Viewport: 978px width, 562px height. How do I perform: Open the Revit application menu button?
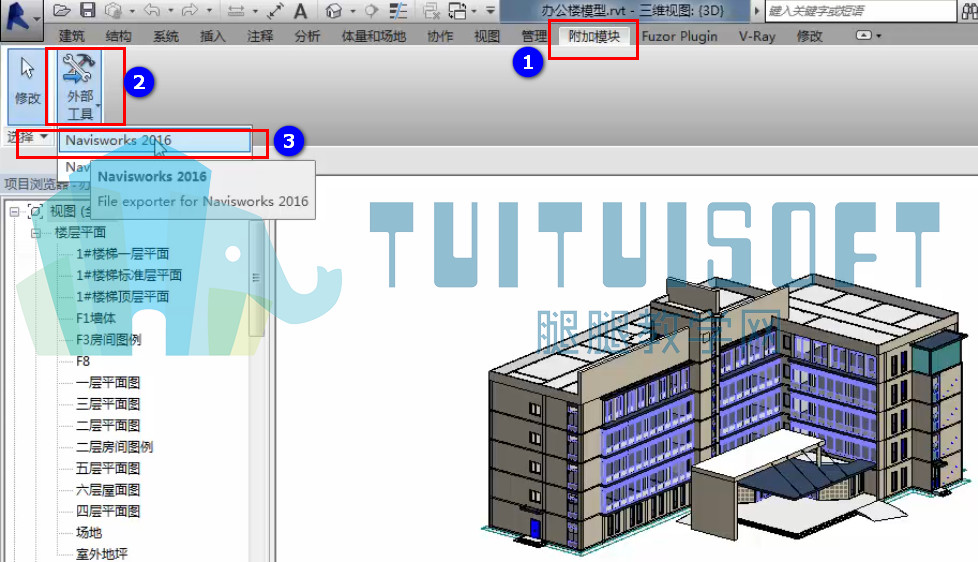(20, 17)
